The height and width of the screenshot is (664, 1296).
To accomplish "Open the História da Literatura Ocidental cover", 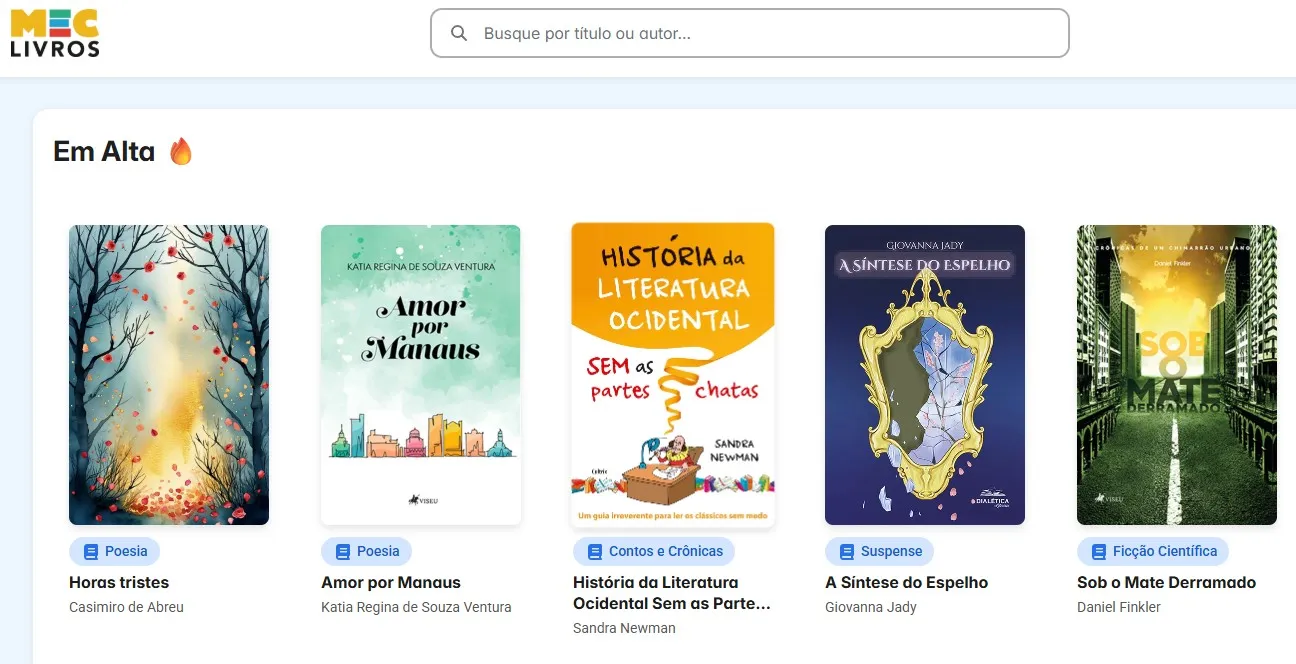I will coord(673,375).
